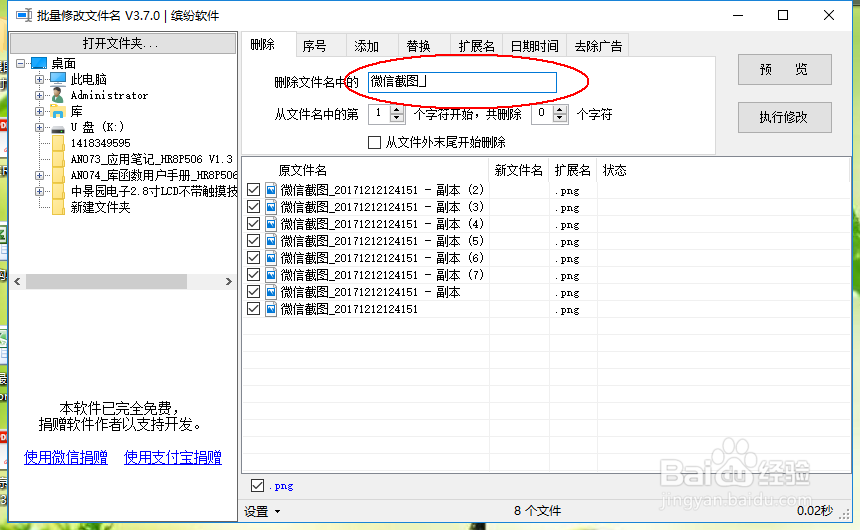
Task: Open the 使用微信捐赠 link
Action: (x=66, y=457)
